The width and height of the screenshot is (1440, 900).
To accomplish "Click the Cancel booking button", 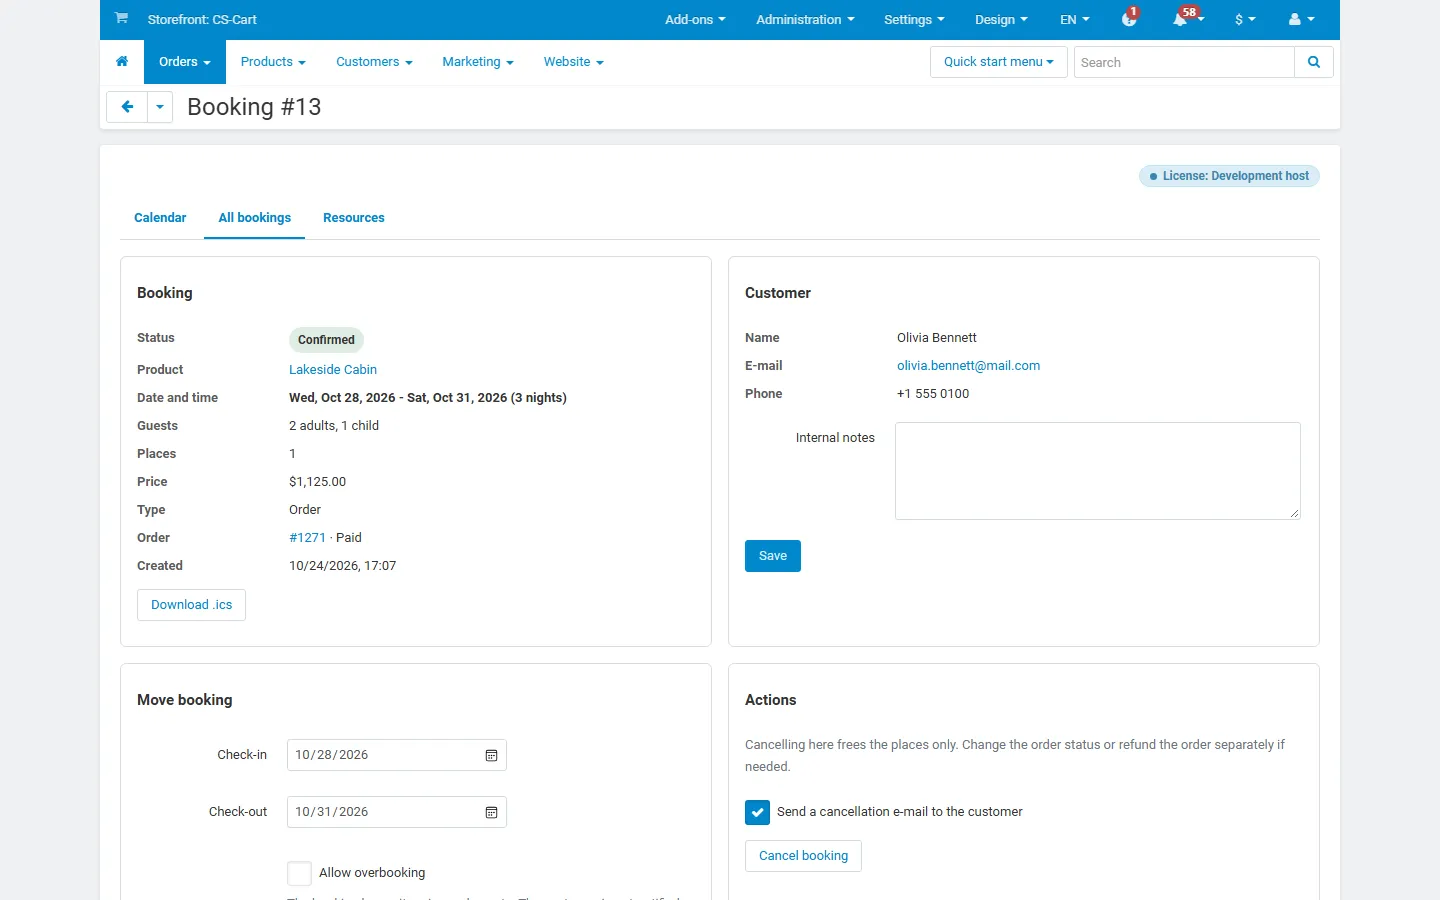I will coord(803,856).
